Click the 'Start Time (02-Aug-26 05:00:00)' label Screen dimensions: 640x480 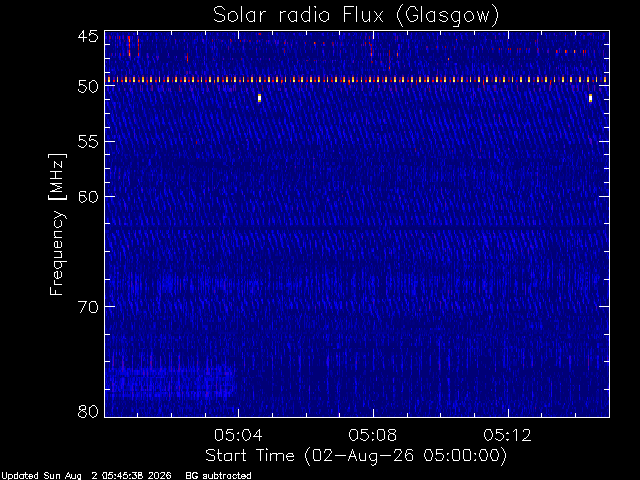coord(356,456)
